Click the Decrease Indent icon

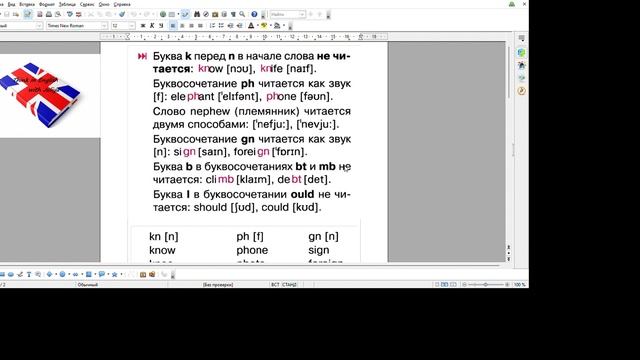(x=231, y=26)
